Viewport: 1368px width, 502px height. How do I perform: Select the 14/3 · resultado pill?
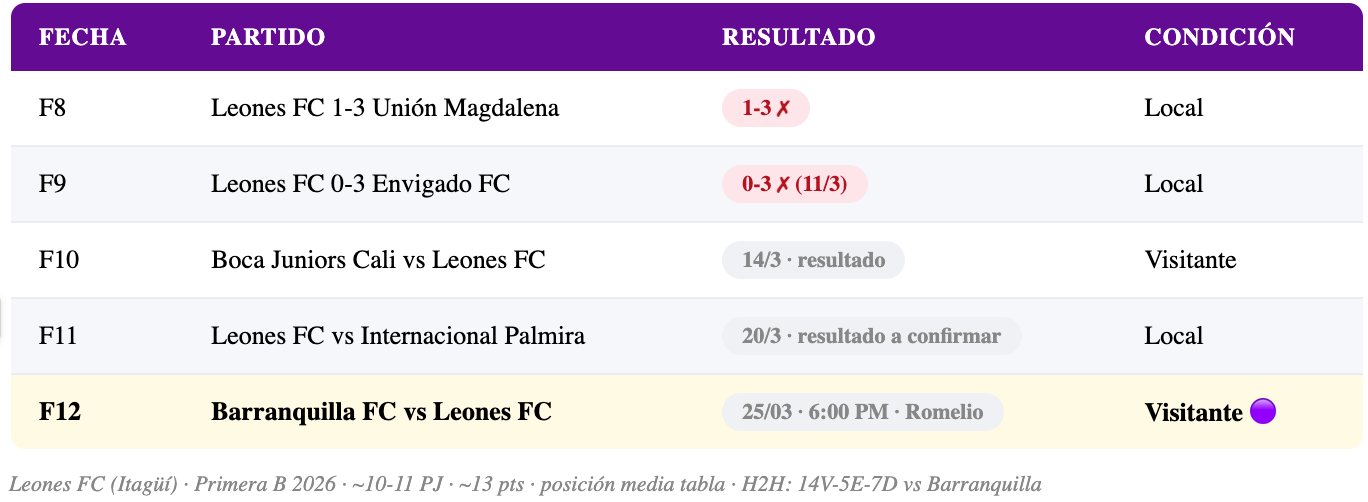(x=813, y=260)
